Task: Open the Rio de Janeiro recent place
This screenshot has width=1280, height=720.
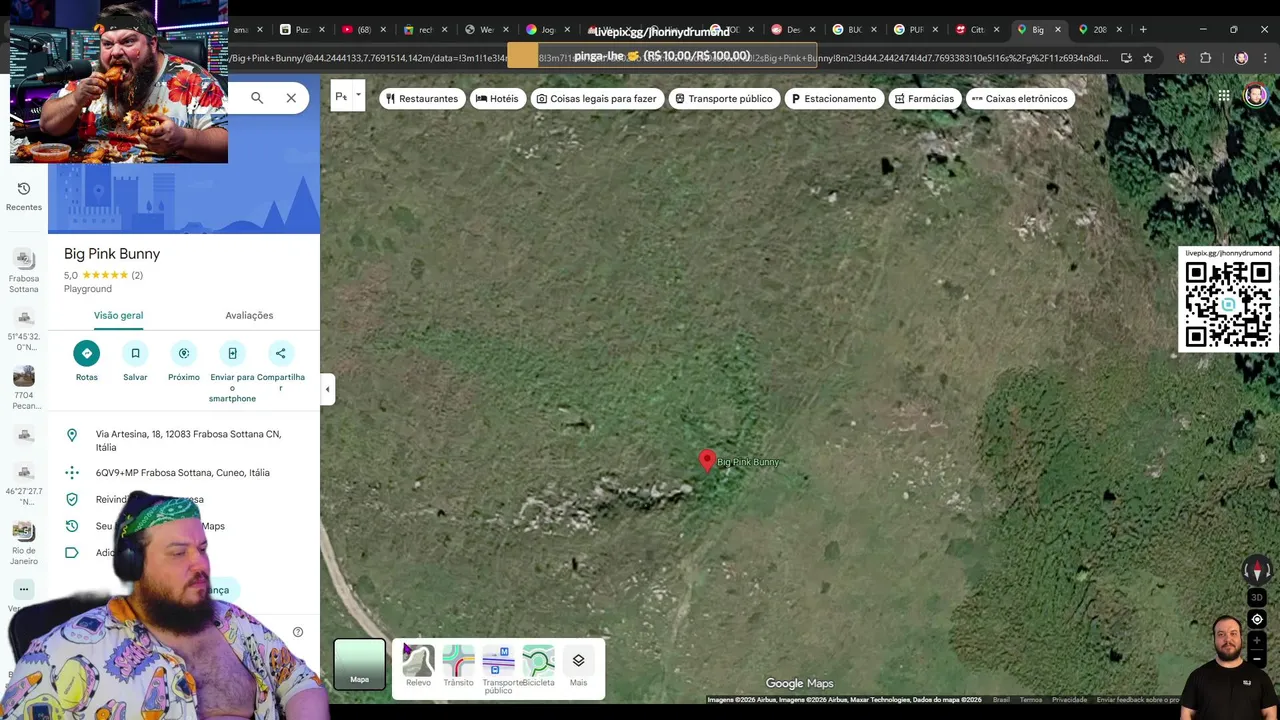Action: pos(24,543)
